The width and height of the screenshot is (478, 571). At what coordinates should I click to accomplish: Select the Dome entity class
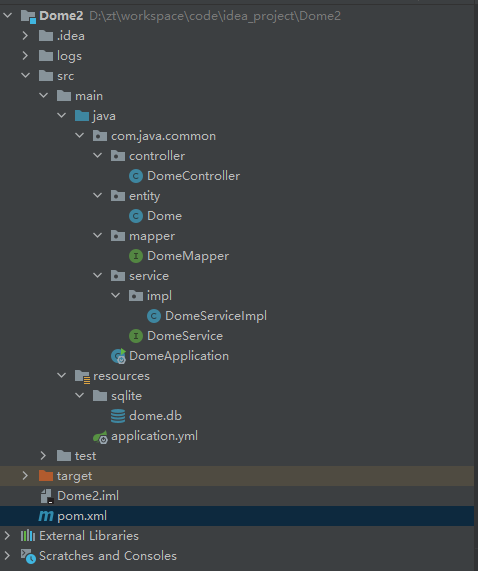click(164, 216)
